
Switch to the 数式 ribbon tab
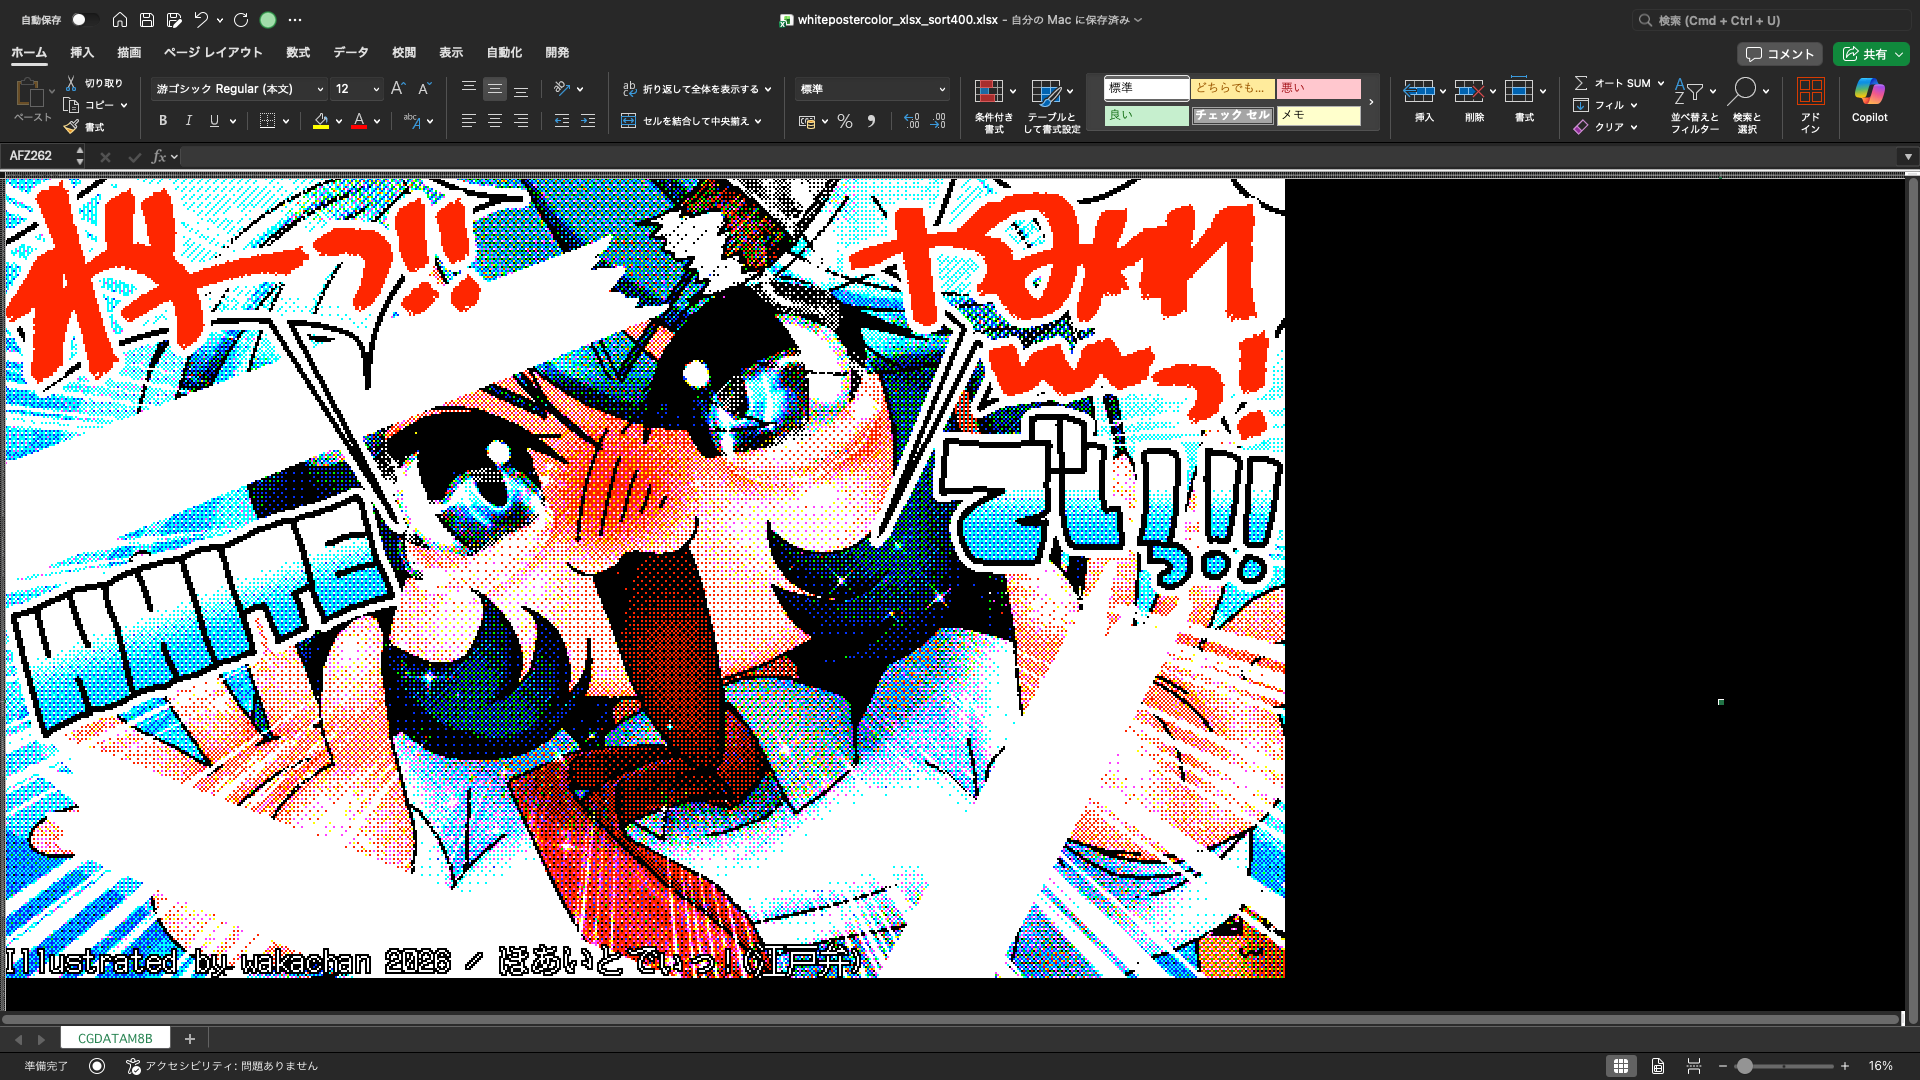pyautogui.click(x=297, y=52)
